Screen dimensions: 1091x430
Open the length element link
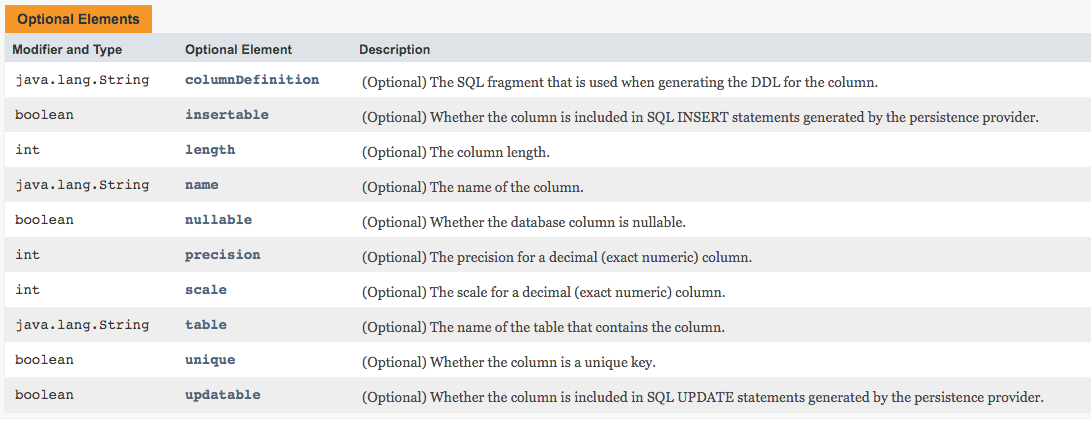(x=210, y=150)
